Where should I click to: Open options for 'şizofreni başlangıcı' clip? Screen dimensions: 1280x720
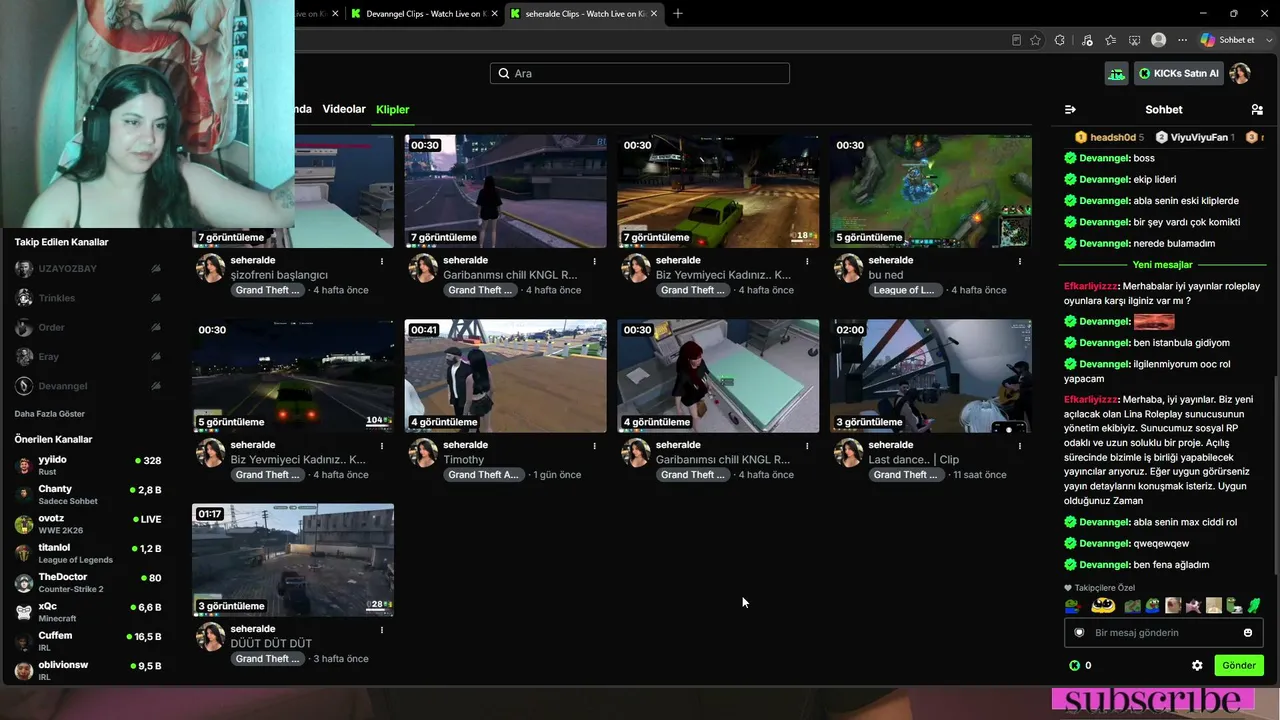pos(382,261)
